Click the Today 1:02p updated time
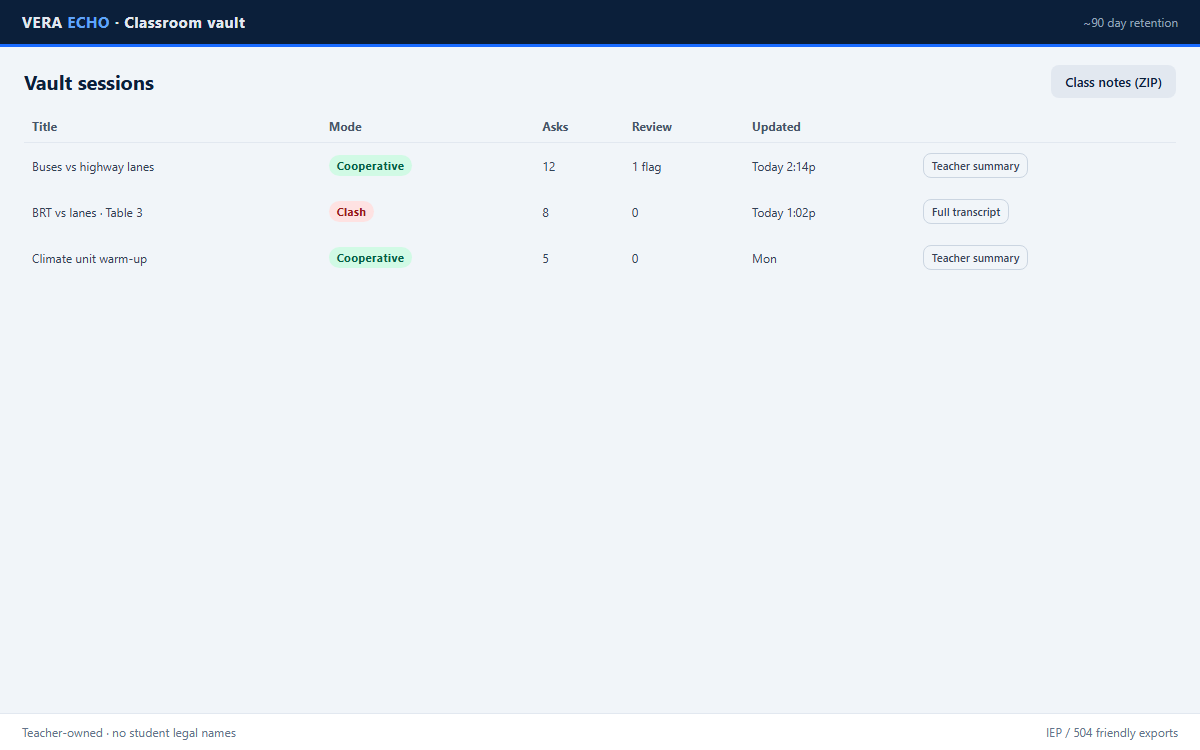Screen dimensions: 1200x750 pyautogui.click(x=784, y=213)
